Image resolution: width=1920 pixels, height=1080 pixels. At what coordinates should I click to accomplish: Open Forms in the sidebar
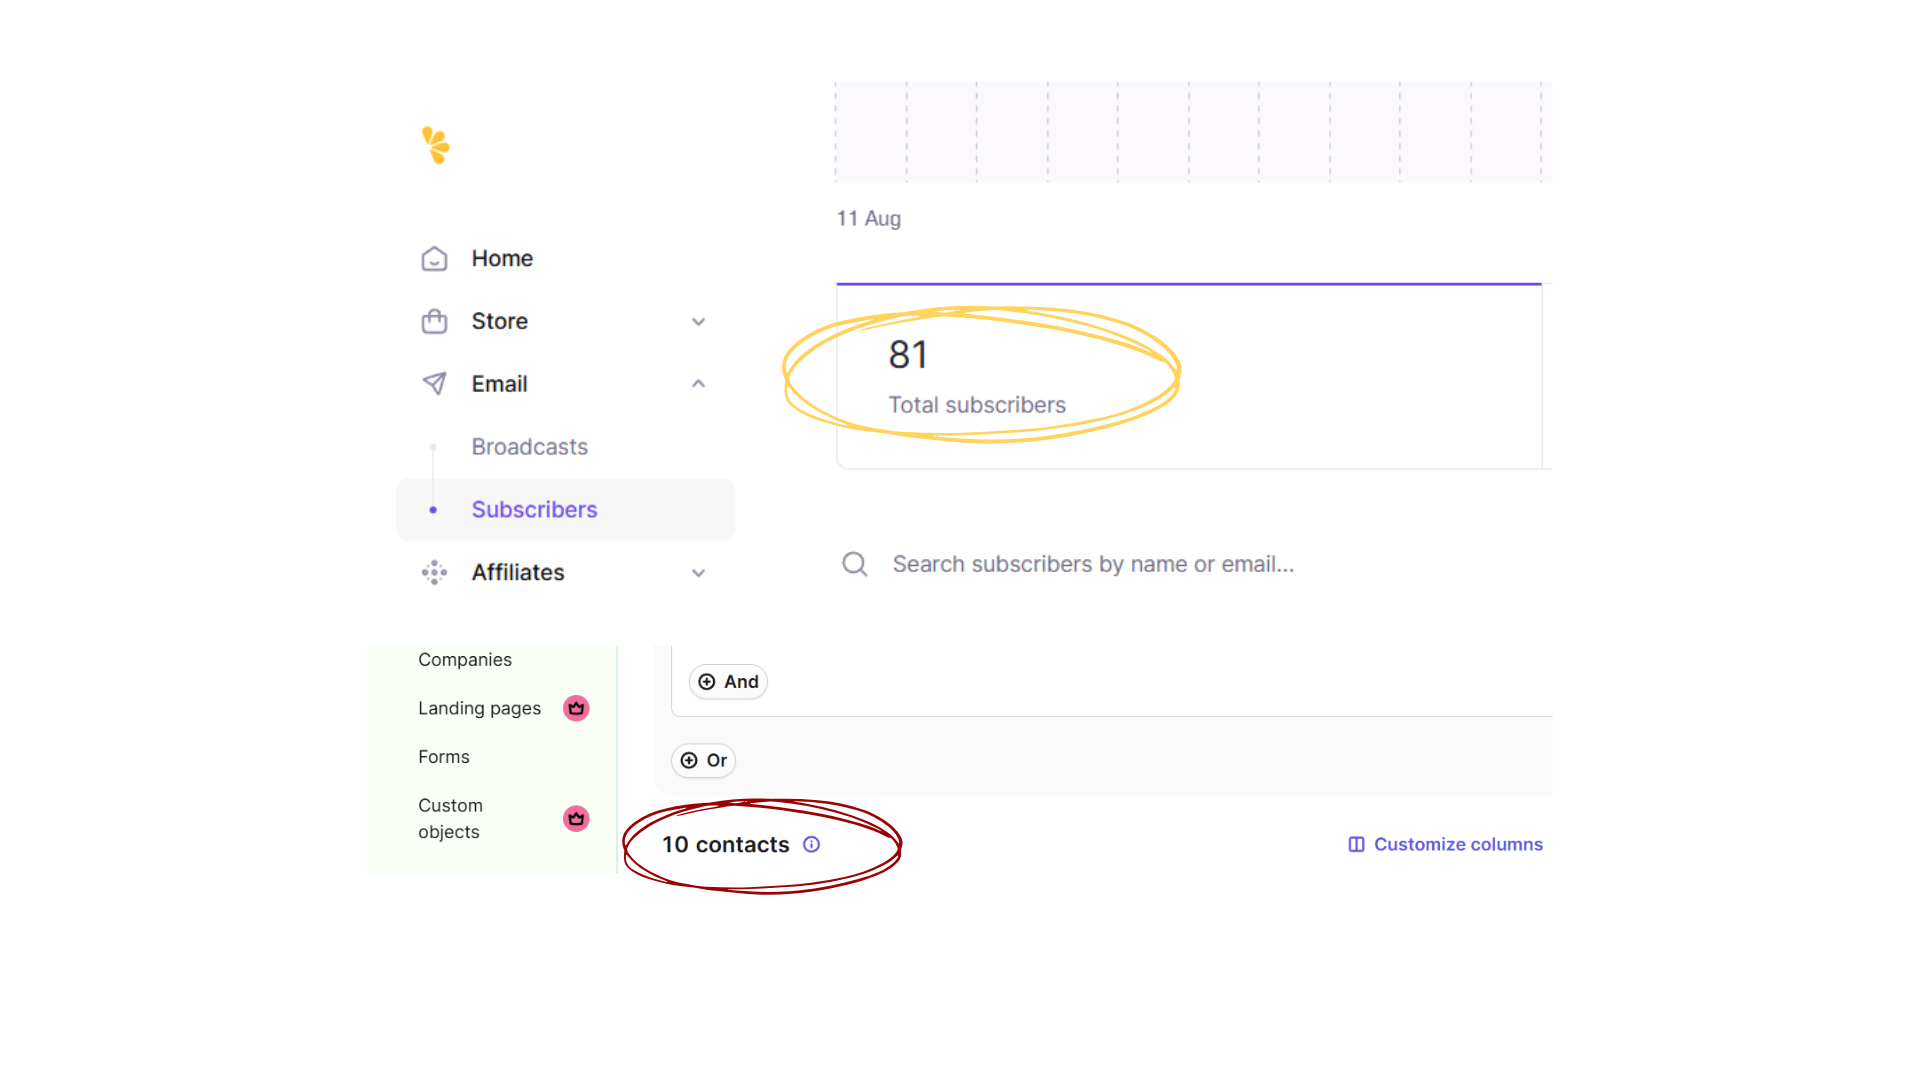[x=444, y=757]
